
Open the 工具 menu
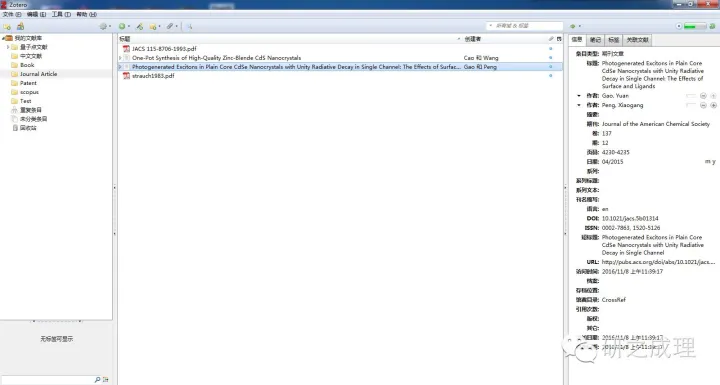pyautogui.click(x=61, y=14)
